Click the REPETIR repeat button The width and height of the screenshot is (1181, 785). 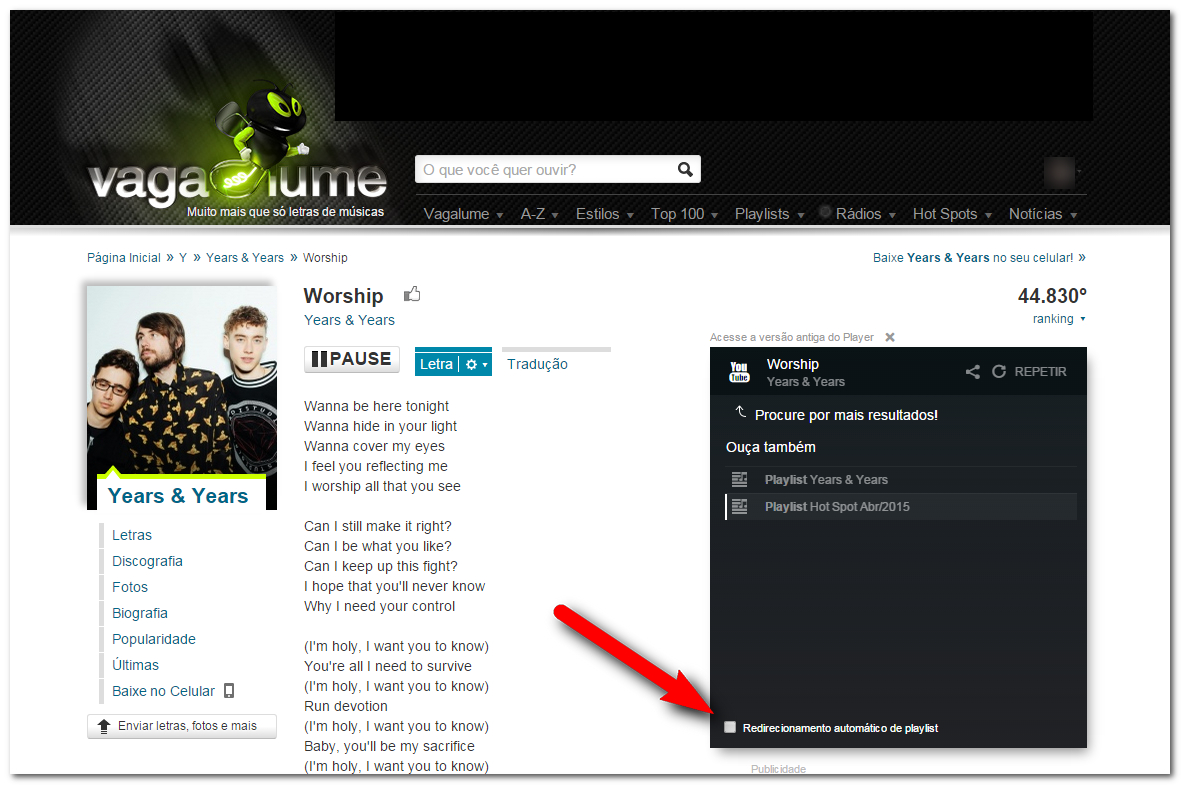(1029, 371)
